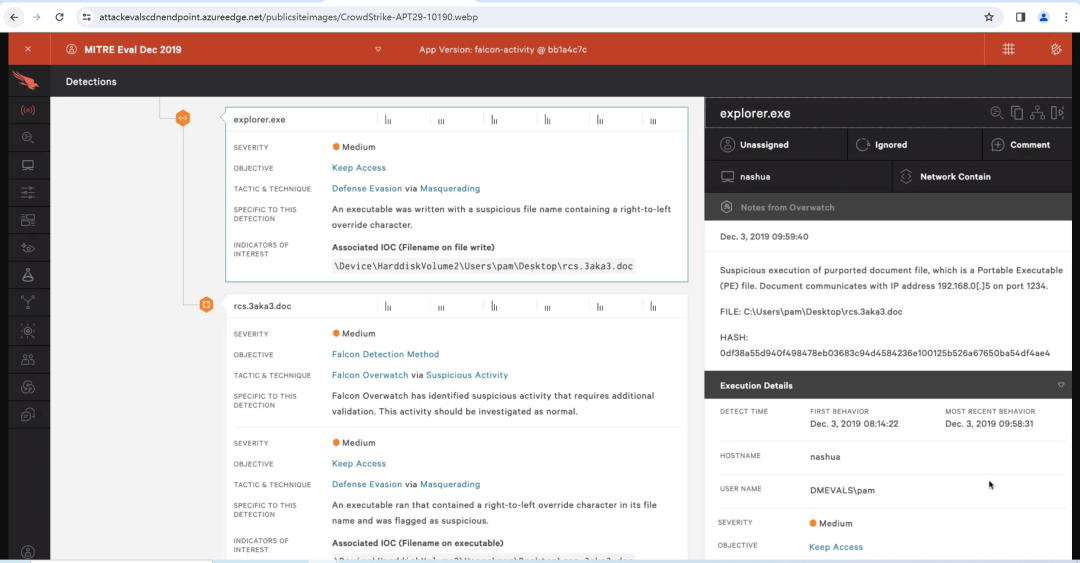Open the dashboards layout sidebar icon

click(28, 221)
